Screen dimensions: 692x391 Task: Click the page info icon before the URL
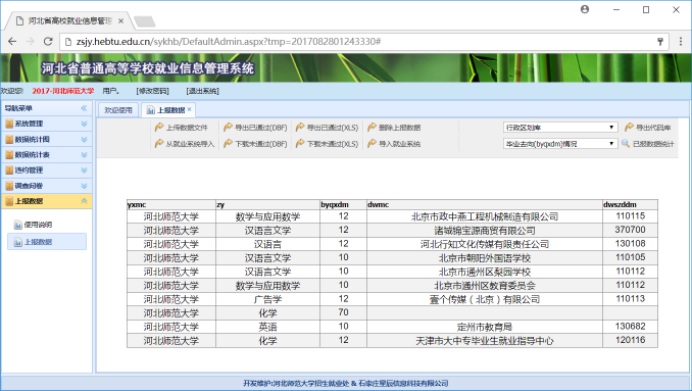(x=68, y=42)
